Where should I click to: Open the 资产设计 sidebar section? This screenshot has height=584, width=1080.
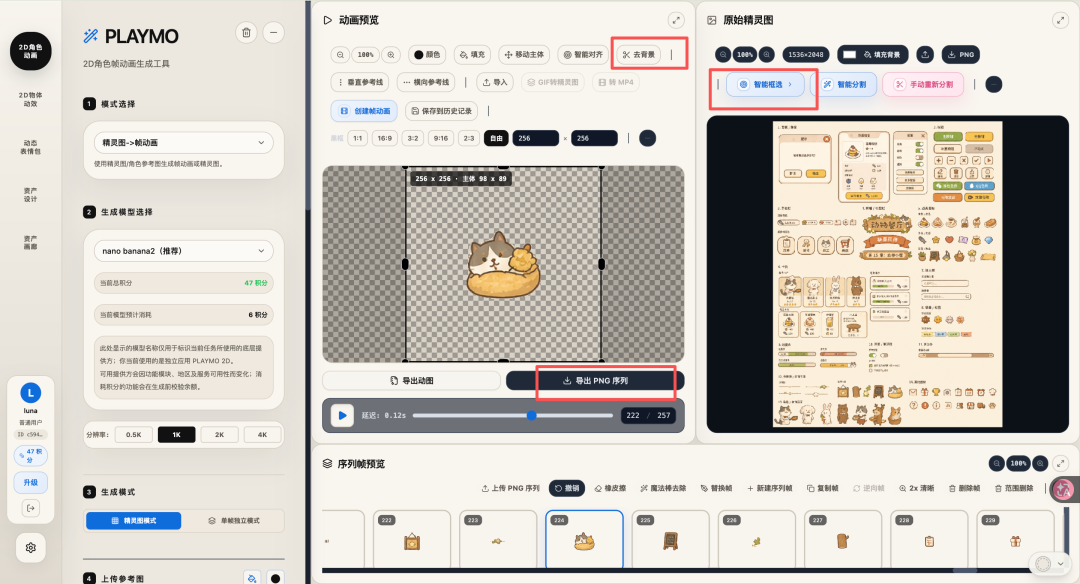click(30, 194)
